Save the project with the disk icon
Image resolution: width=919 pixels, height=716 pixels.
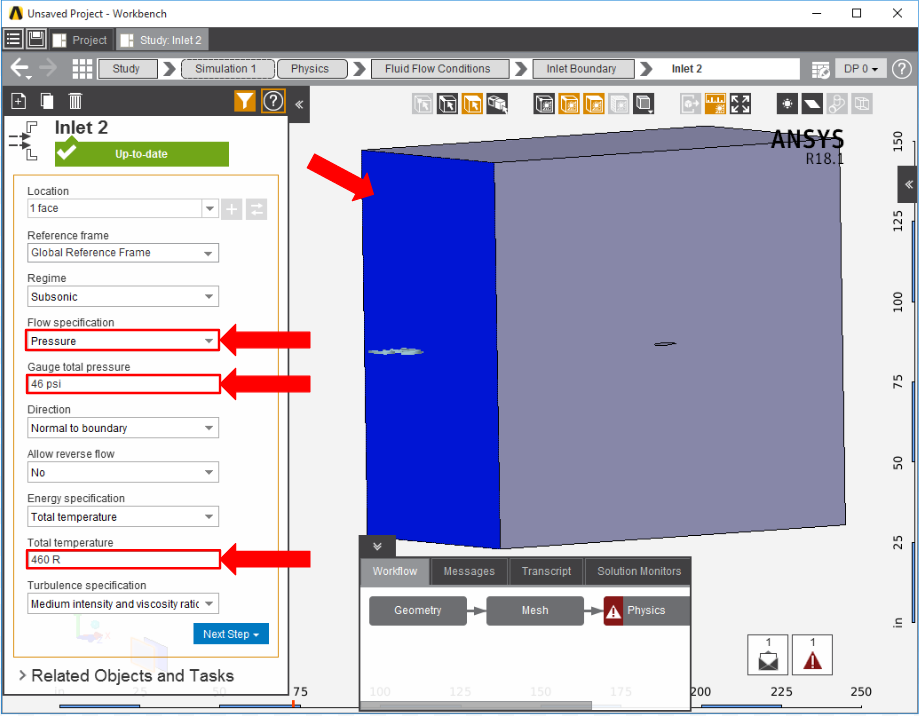pos(36,39)
